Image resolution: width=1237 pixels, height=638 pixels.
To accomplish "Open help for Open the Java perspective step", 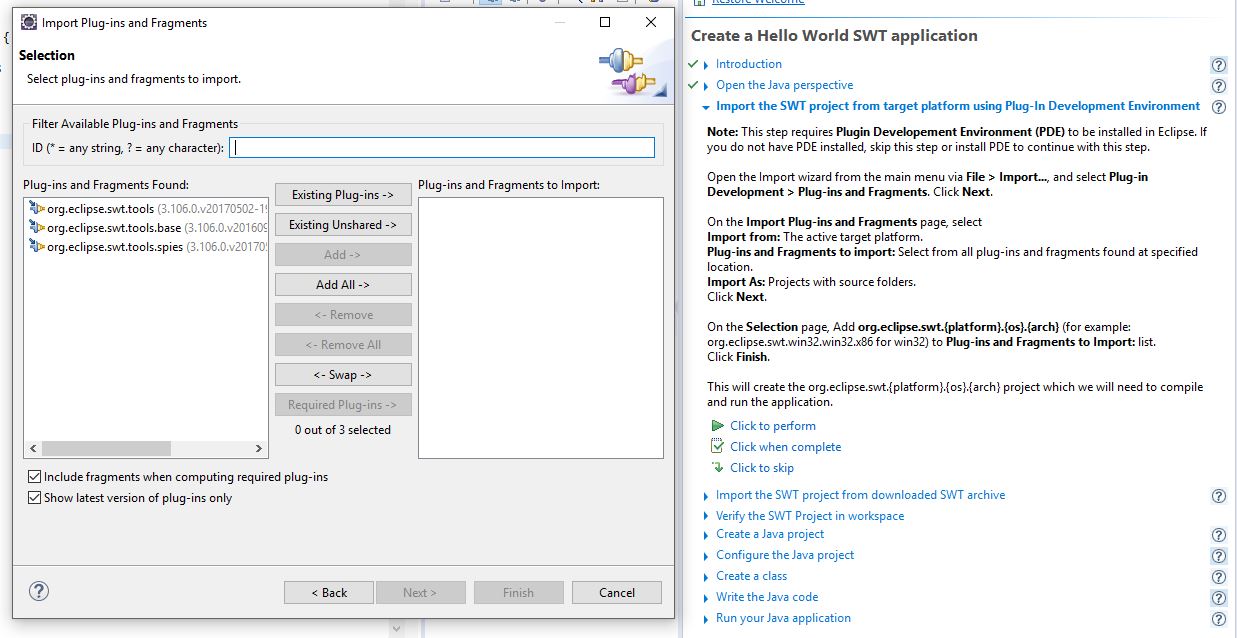I will (x=1218, y=86).
